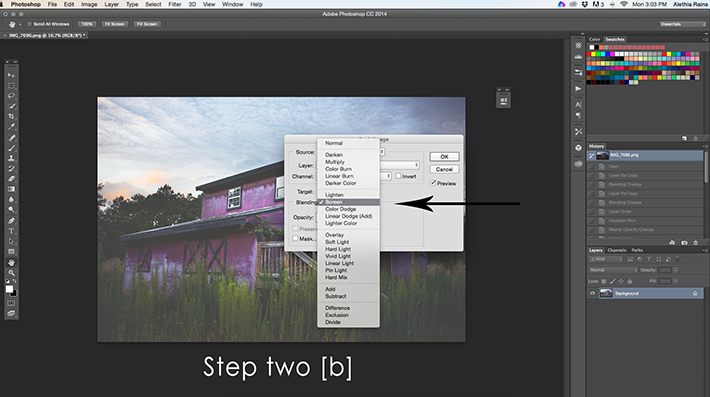Screen dimensions: 710x397
Task: Select the Brush tool
Action: [x=11, y=148]
